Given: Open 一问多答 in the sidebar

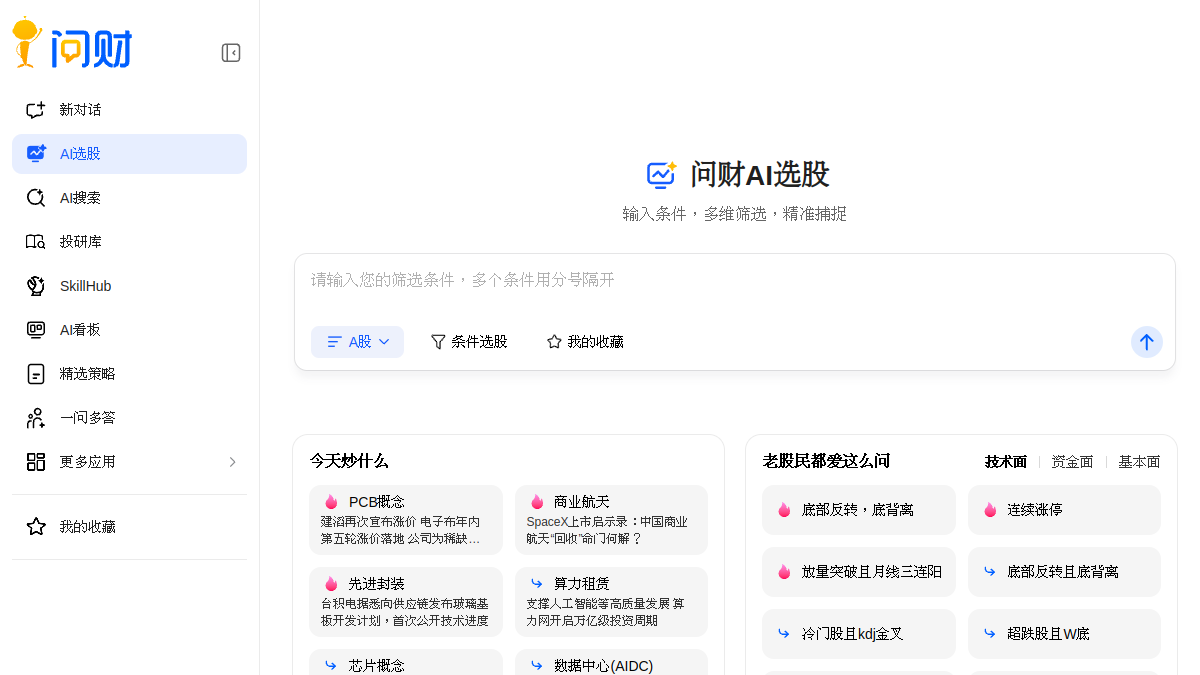Looking at the screenshot, I should point(129,418).
